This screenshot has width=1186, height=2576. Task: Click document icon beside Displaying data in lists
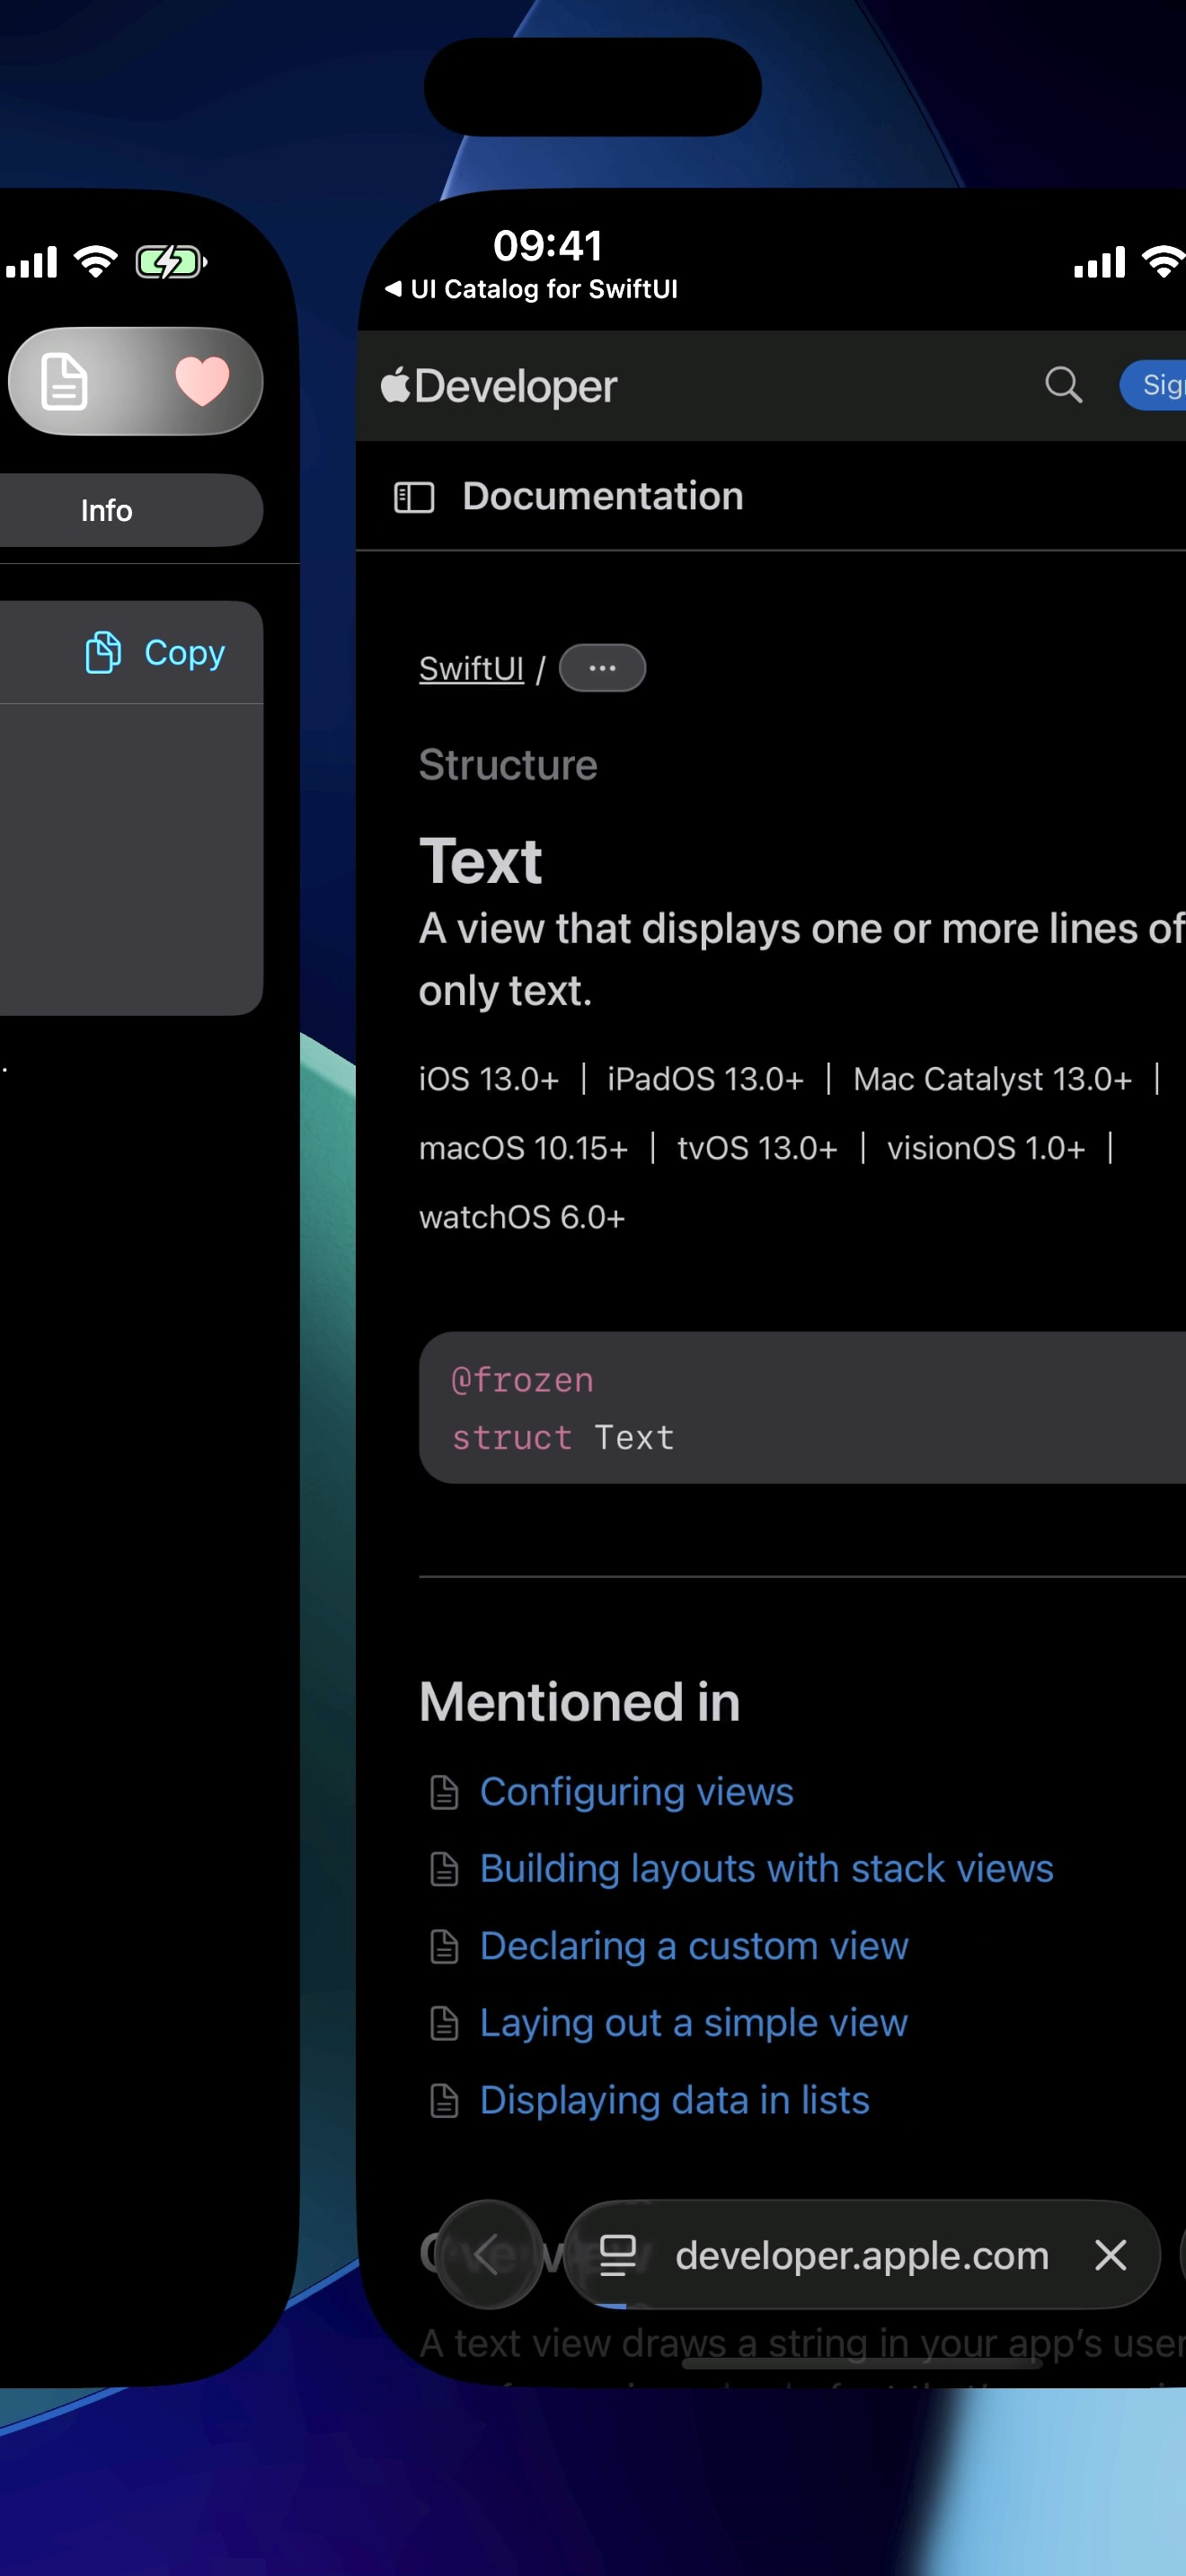pyautogui.click(x=444, y=2100)
